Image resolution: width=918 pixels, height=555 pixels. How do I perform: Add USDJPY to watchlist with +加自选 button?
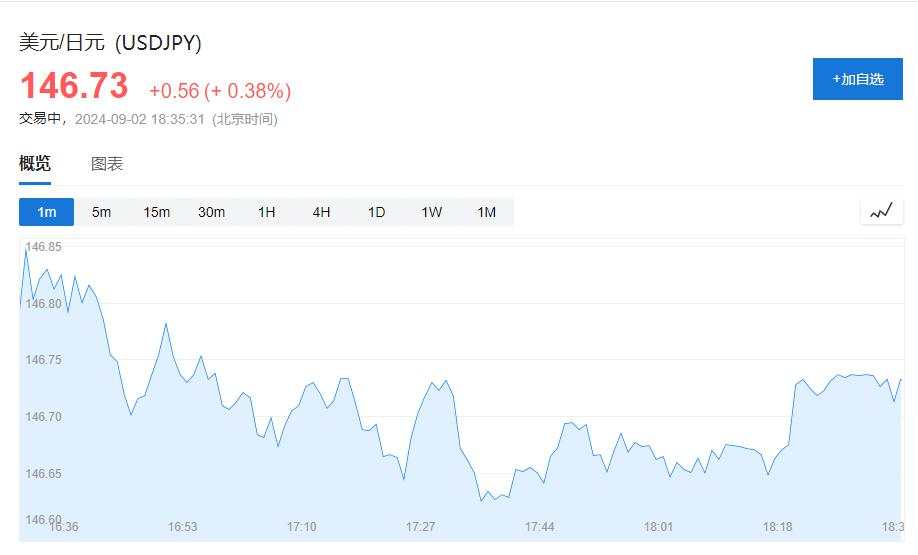(x=858, y=79)
